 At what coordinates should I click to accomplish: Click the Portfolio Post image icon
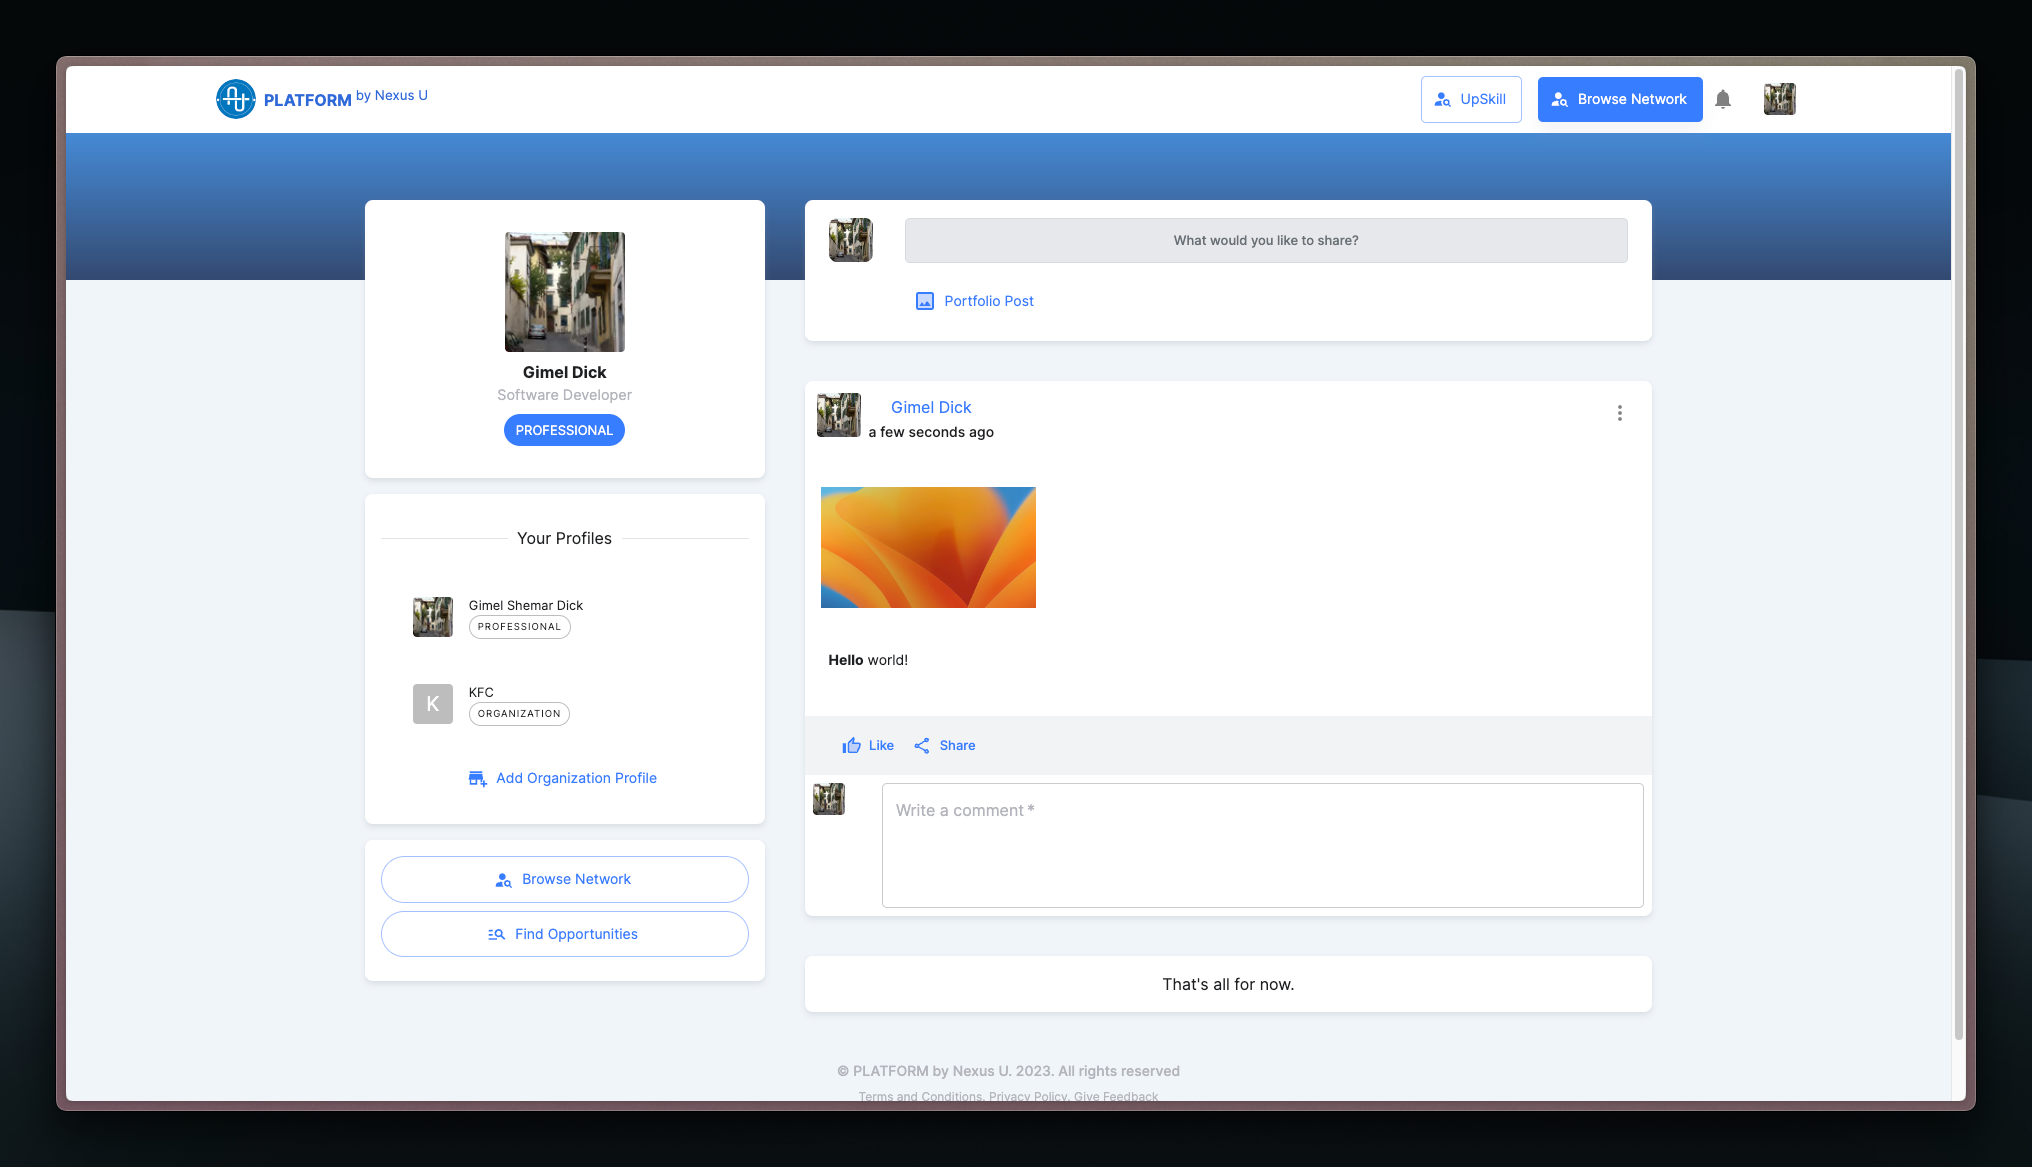point(925,301)
